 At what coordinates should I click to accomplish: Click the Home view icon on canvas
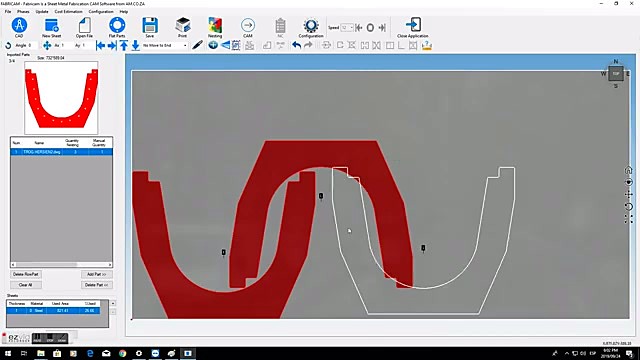coord(628,170)
